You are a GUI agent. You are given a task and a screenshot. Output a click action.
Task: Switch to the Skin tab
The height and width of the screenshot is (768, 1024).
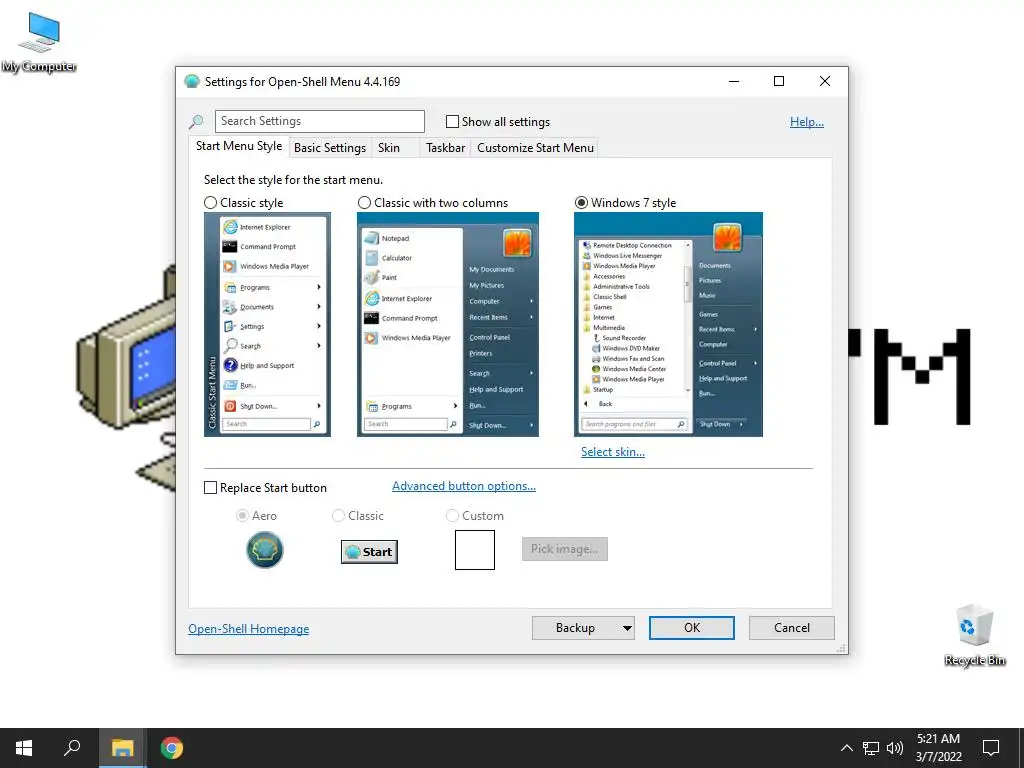tap(389, 148)
